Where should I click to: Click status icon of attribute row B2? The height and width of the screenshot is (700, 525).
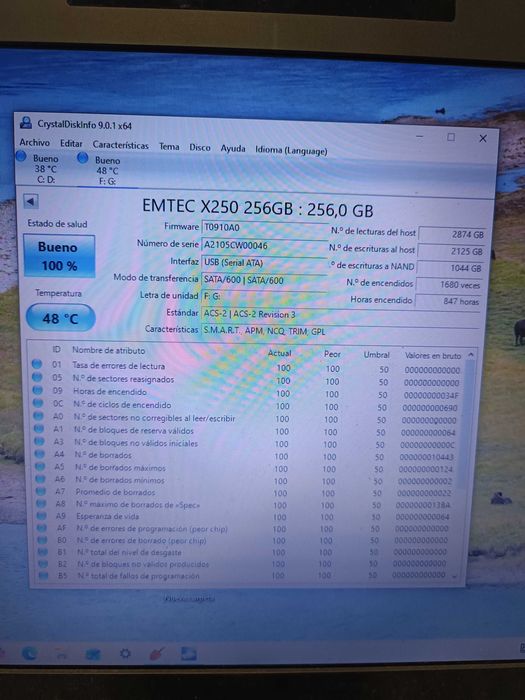tap(43, 564)
